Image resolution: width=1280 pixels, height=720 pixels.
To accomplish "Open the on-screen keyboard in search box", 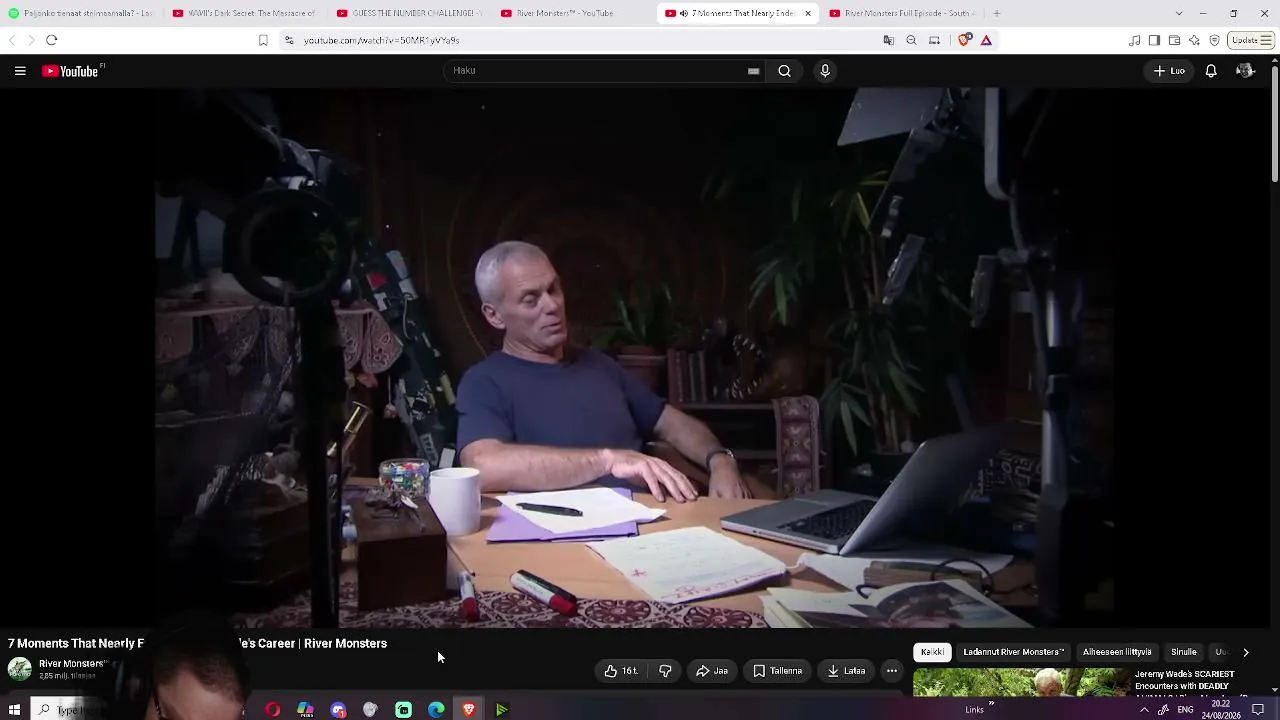I will [753, 71].
